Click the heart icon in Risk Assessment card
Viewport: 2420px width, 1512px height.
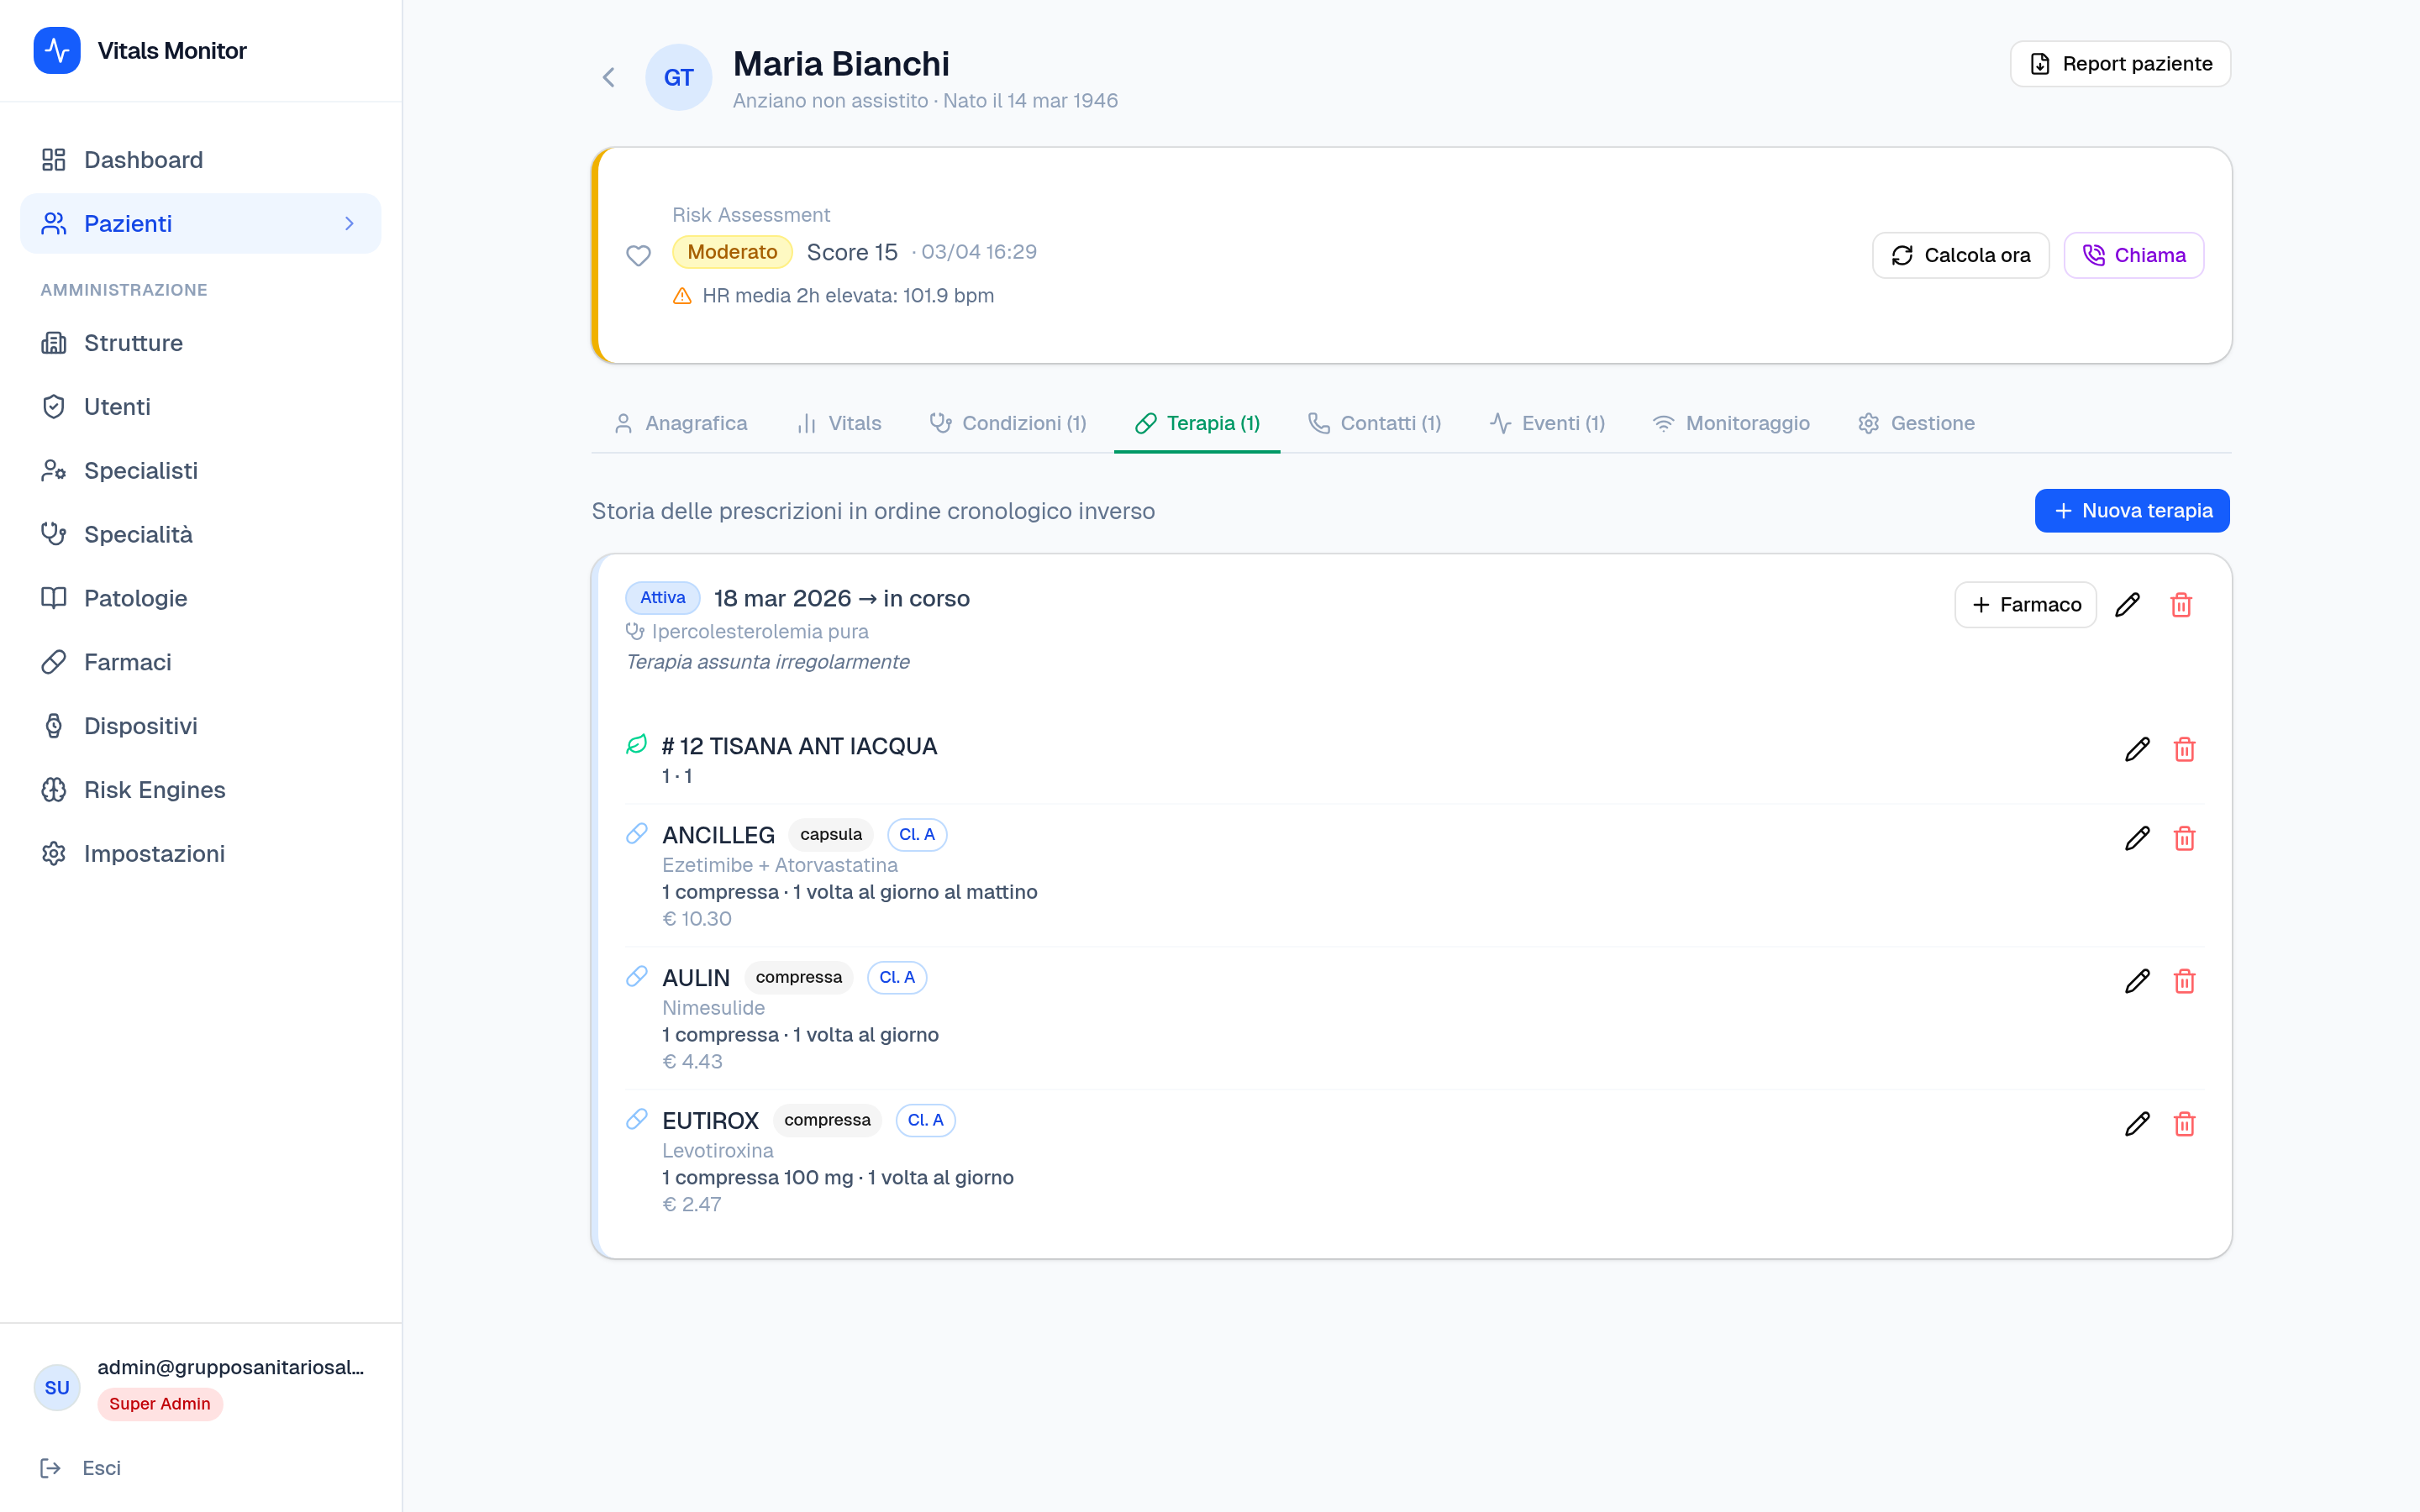[x=638, y=256]
